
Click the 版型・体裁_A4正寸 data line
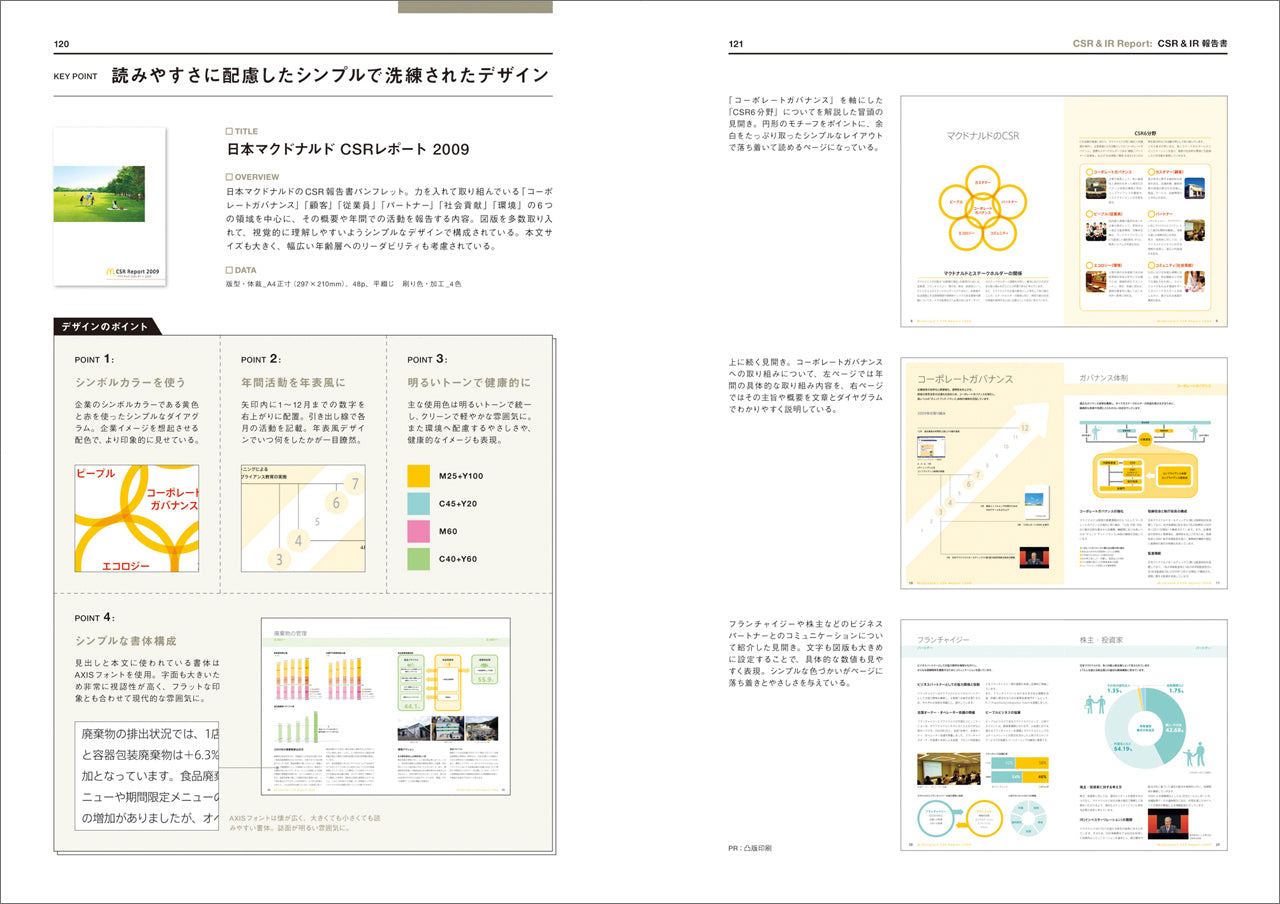pos(344,285)
